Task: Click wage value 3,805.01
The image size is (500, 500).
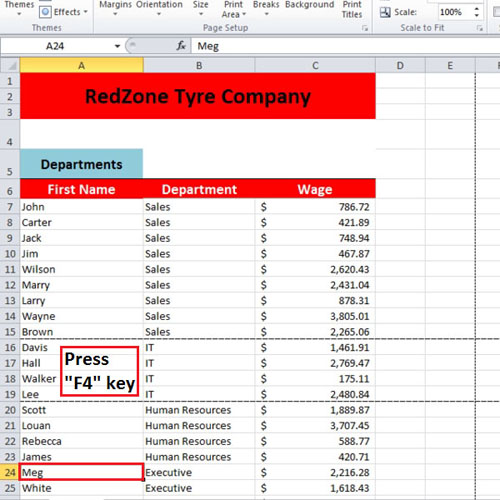Action: [315, 316]
